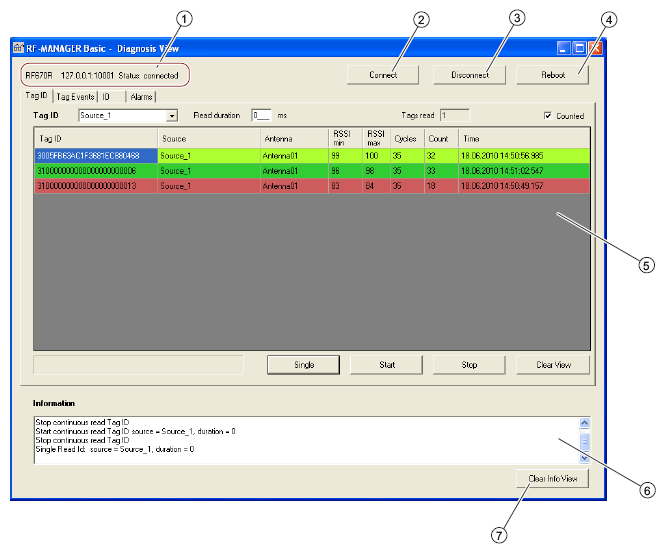Click log line 'Single Read Id: source = Source_1'
The width and height of the screenshot is (666, 546).
(x=115, y=450)
